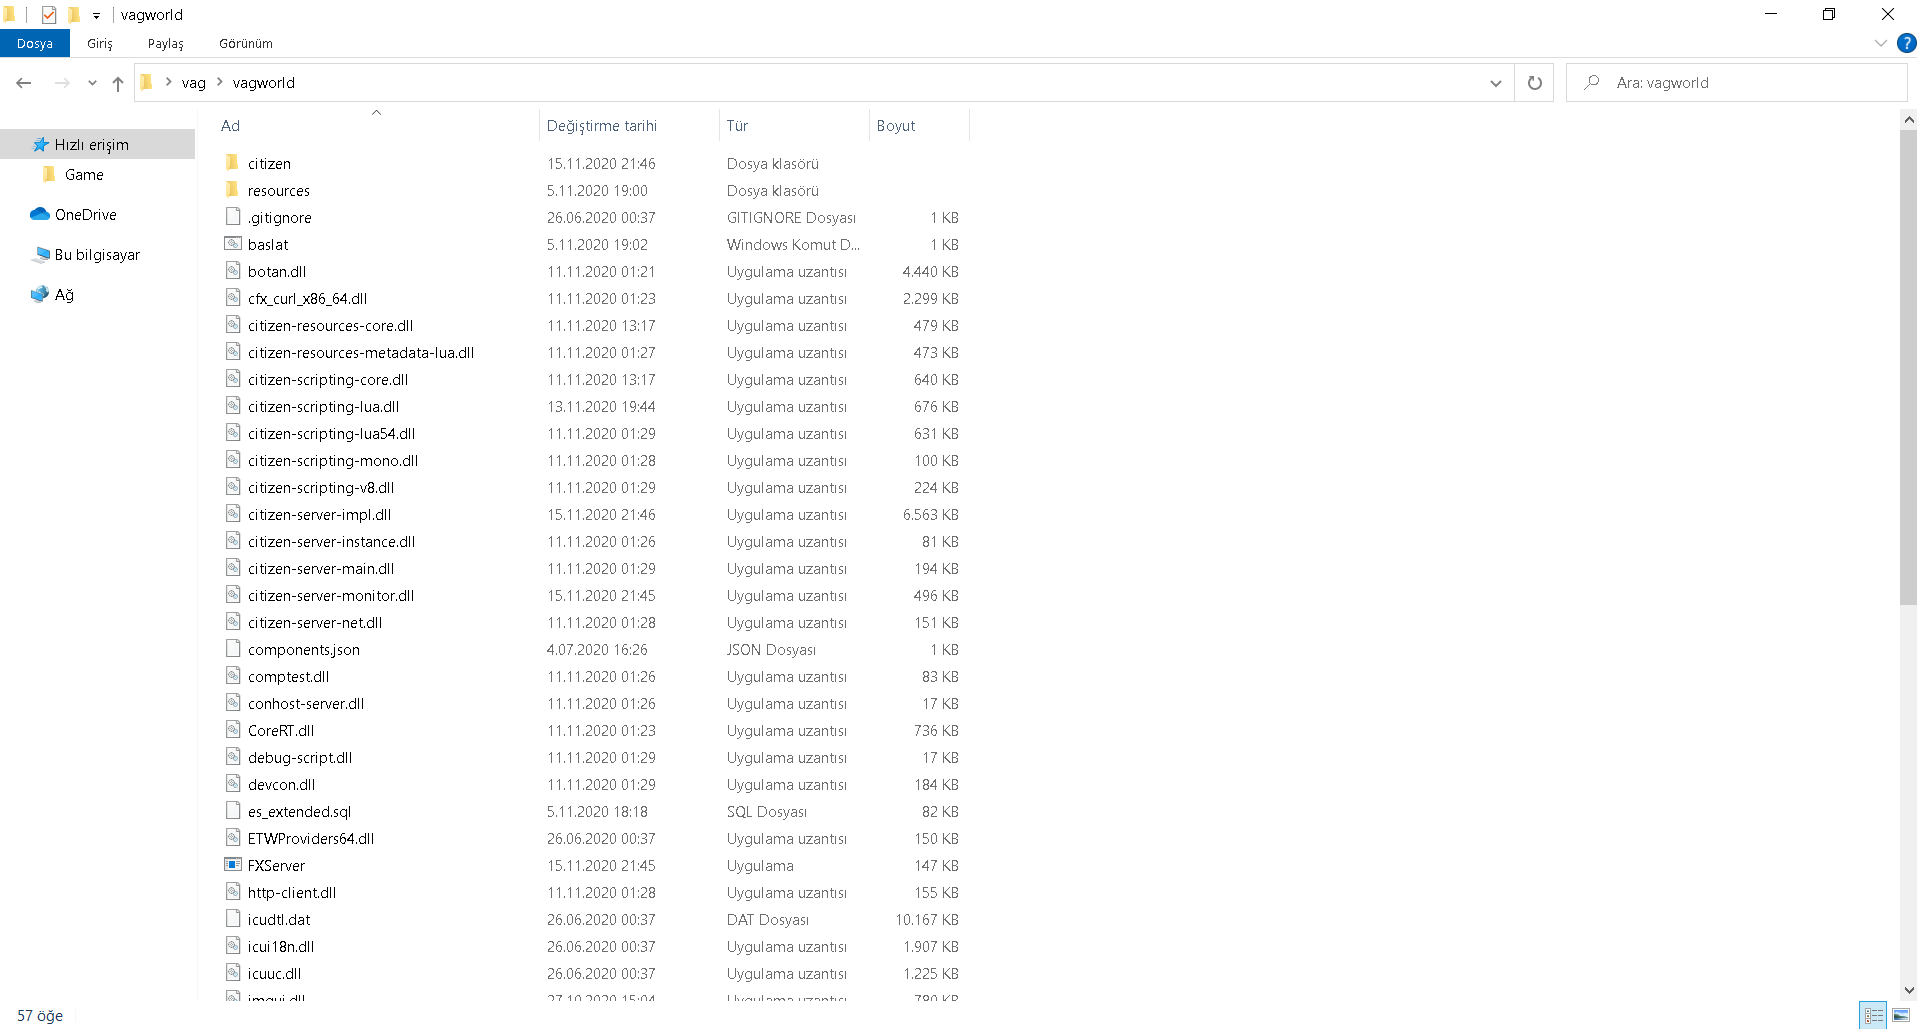Open the Help question mark icon

tap(1906, 43)
